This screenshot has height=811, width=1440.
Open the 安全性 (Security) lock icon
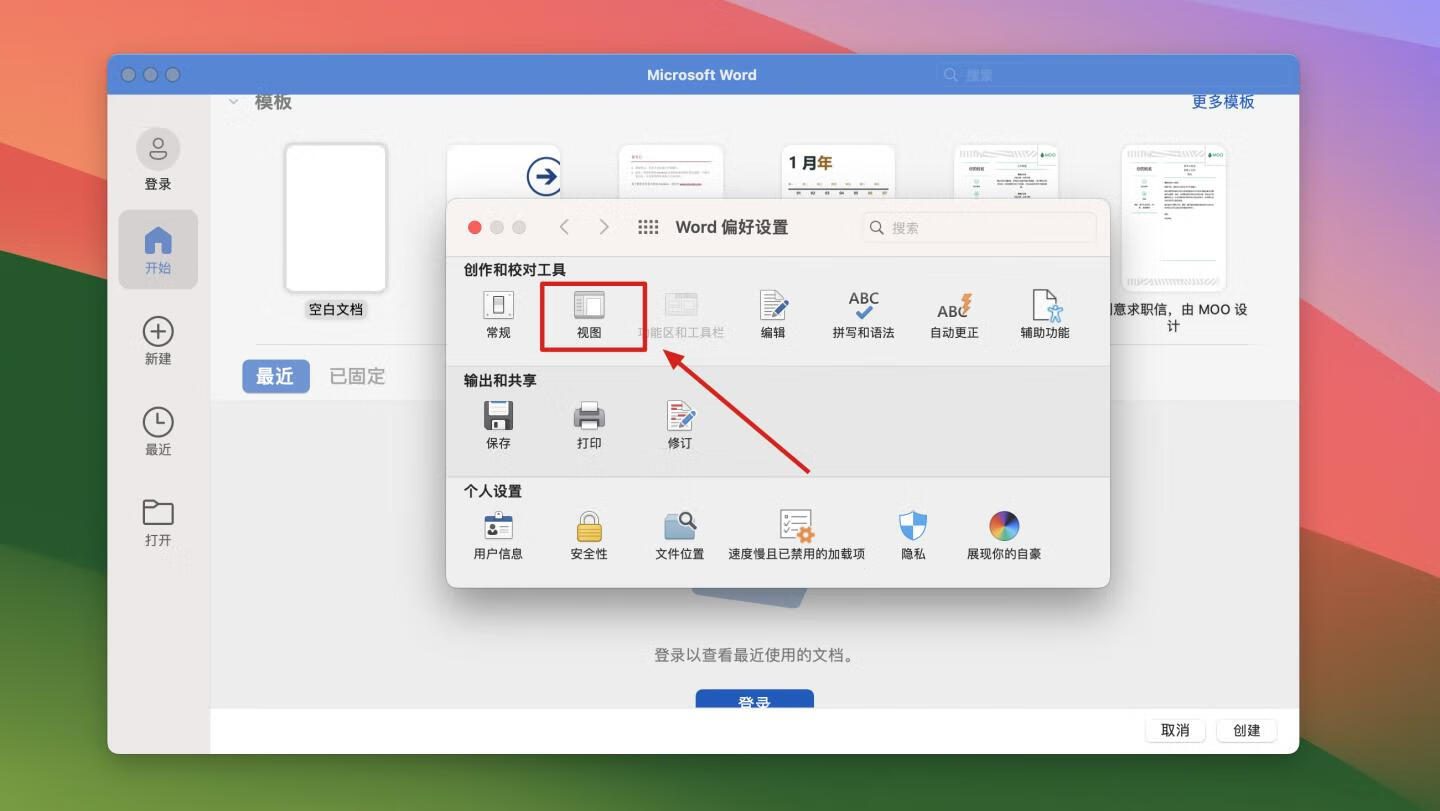(x=589, y=527)
